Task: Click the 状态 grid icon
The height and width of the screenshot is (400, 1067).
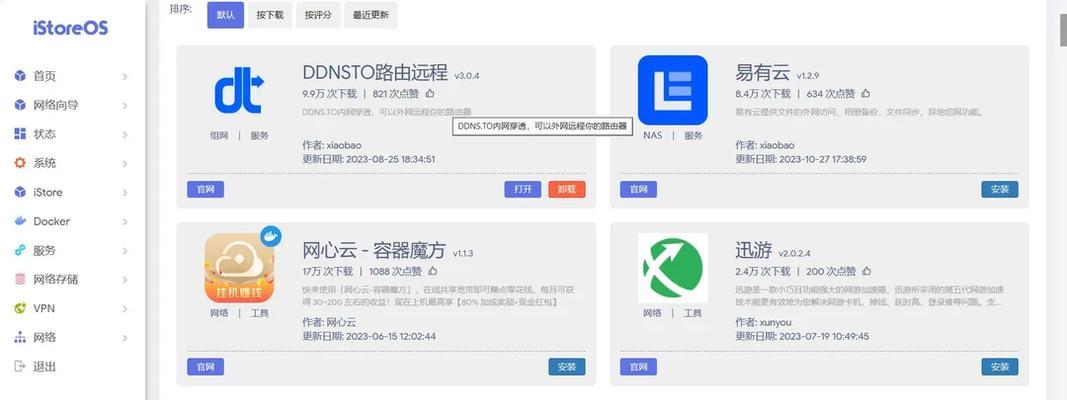Action: point(20,134)
